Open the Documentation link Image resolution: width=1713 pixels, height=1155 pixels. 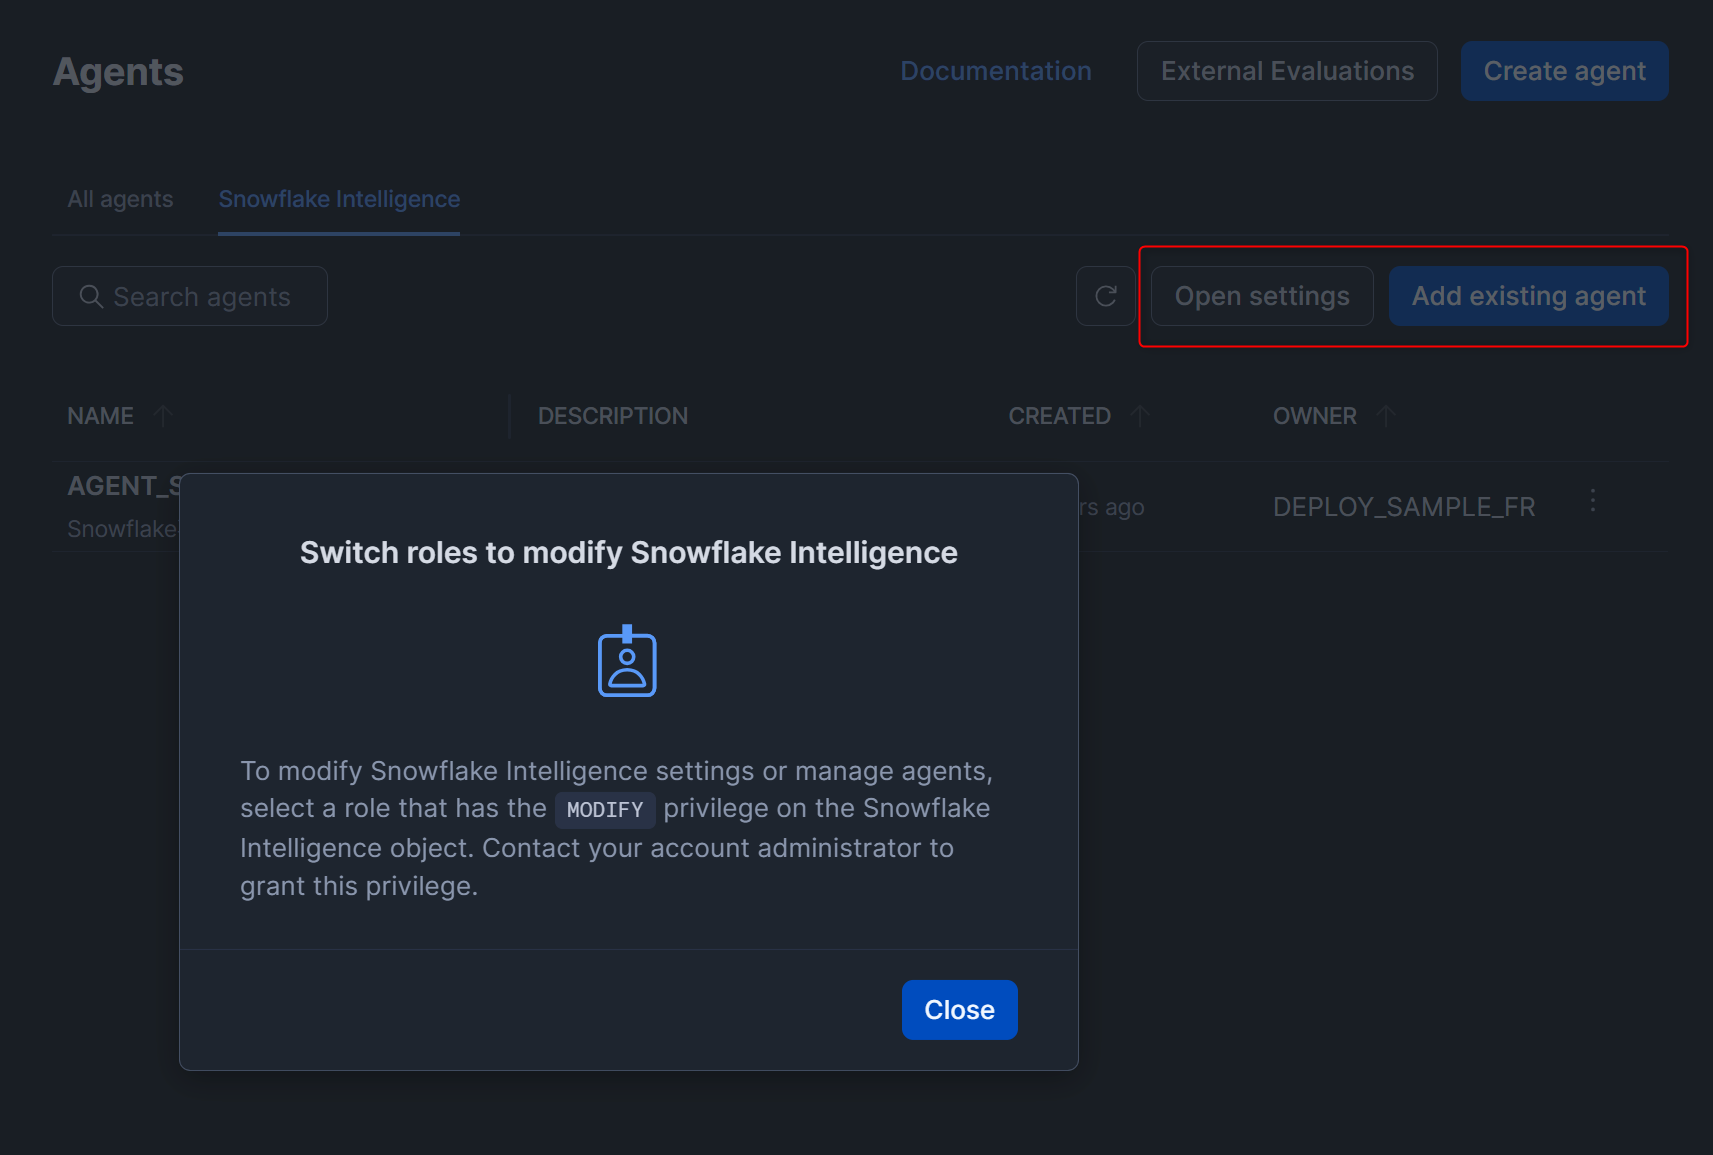point(995,71)
